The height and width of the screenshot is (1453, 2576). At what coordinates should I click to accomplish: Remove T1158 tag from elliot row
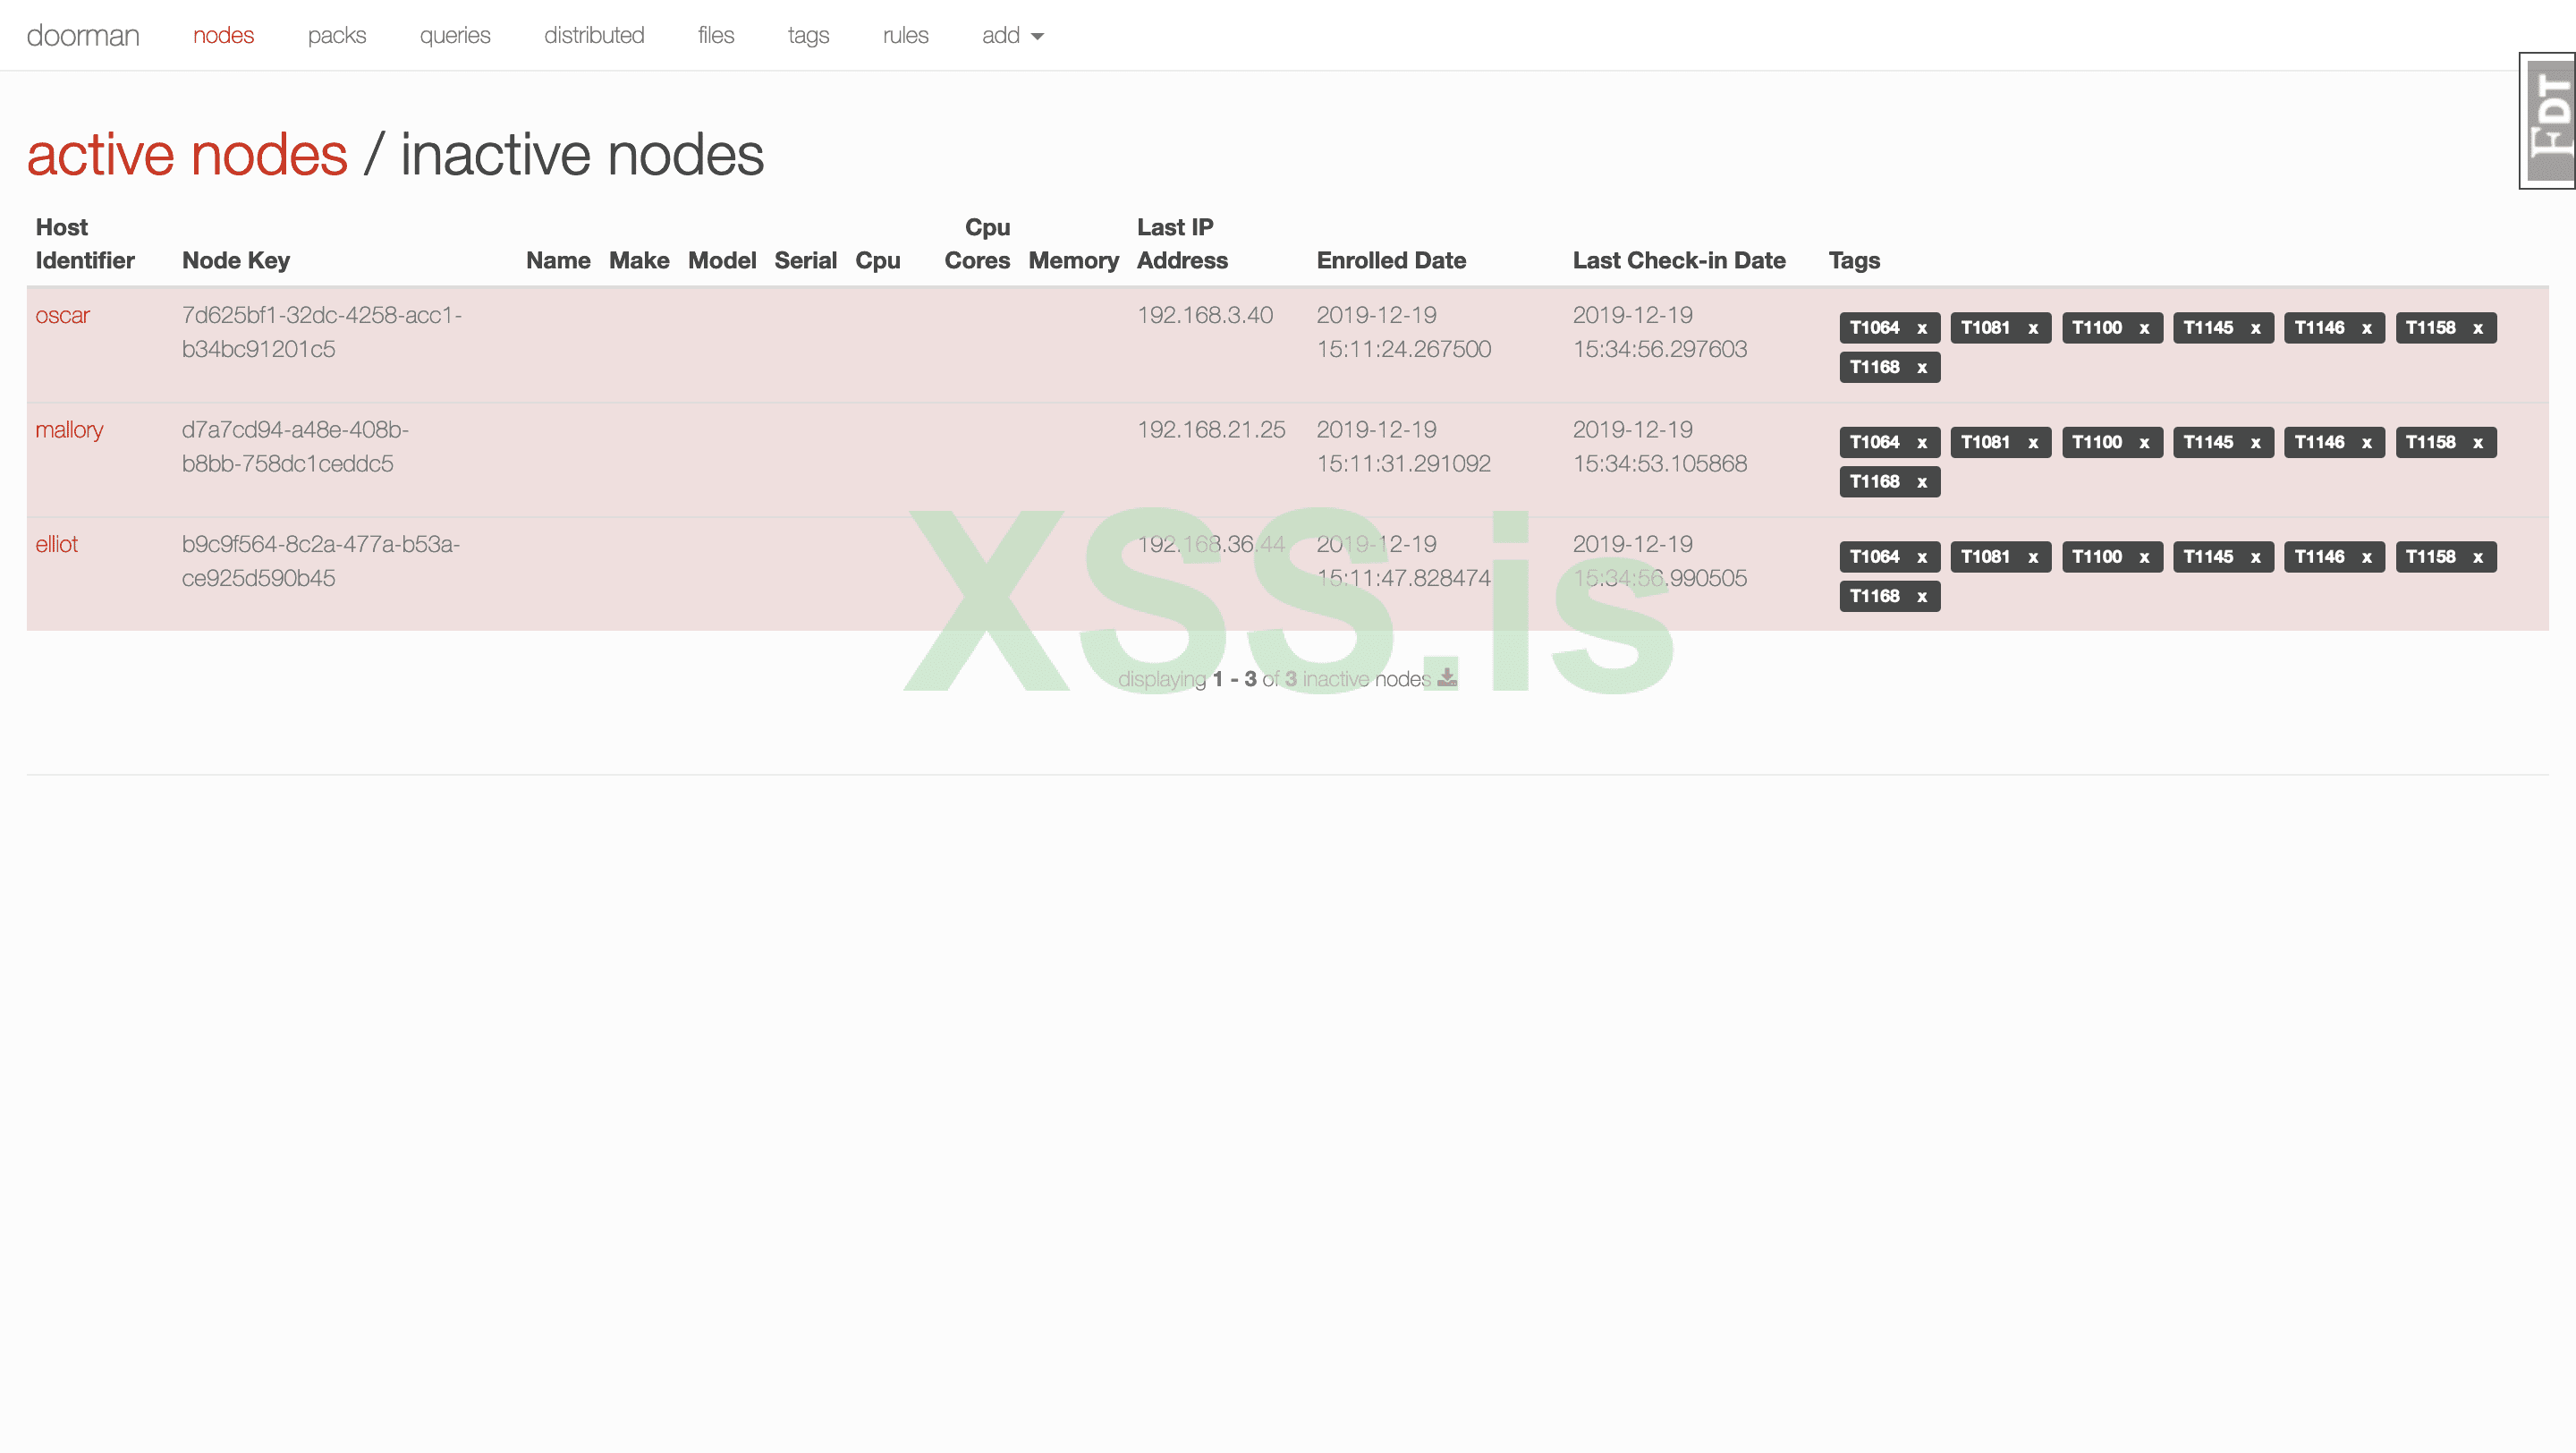point(2477,557)
